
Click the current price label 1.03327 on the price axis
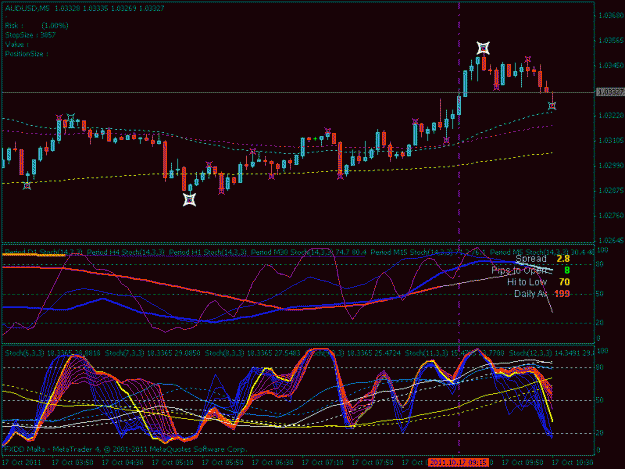pos(610,92)
